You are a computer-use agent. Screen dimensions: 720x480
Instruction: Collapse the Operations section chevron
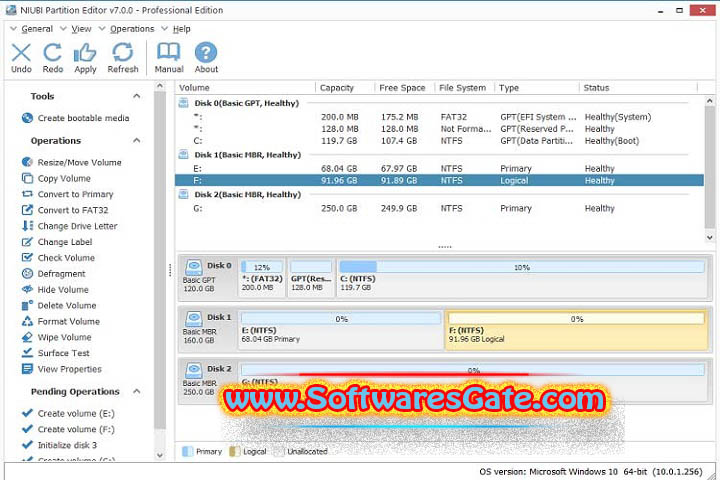click(136, 140)
